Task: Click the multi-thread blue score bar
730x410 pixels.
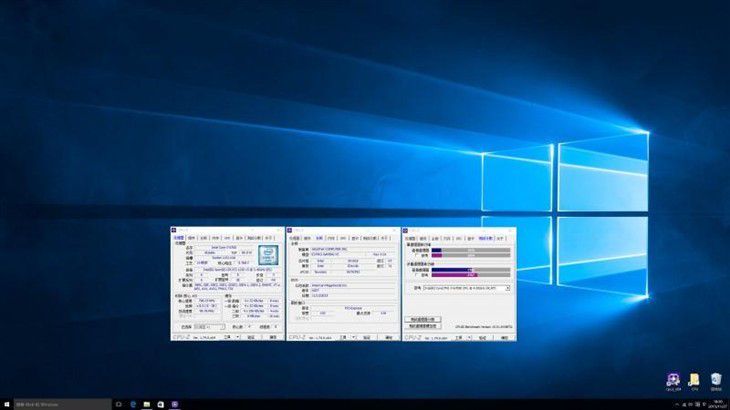Action: pyautogui.click(x=452, y=270)
